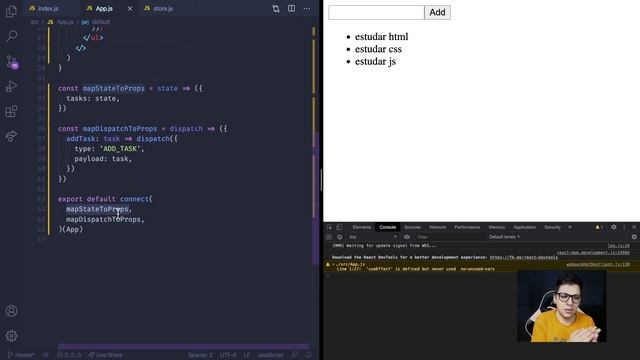Click the presenter webcam thumbnail
The image size is (640, 360).
point(561,306)
